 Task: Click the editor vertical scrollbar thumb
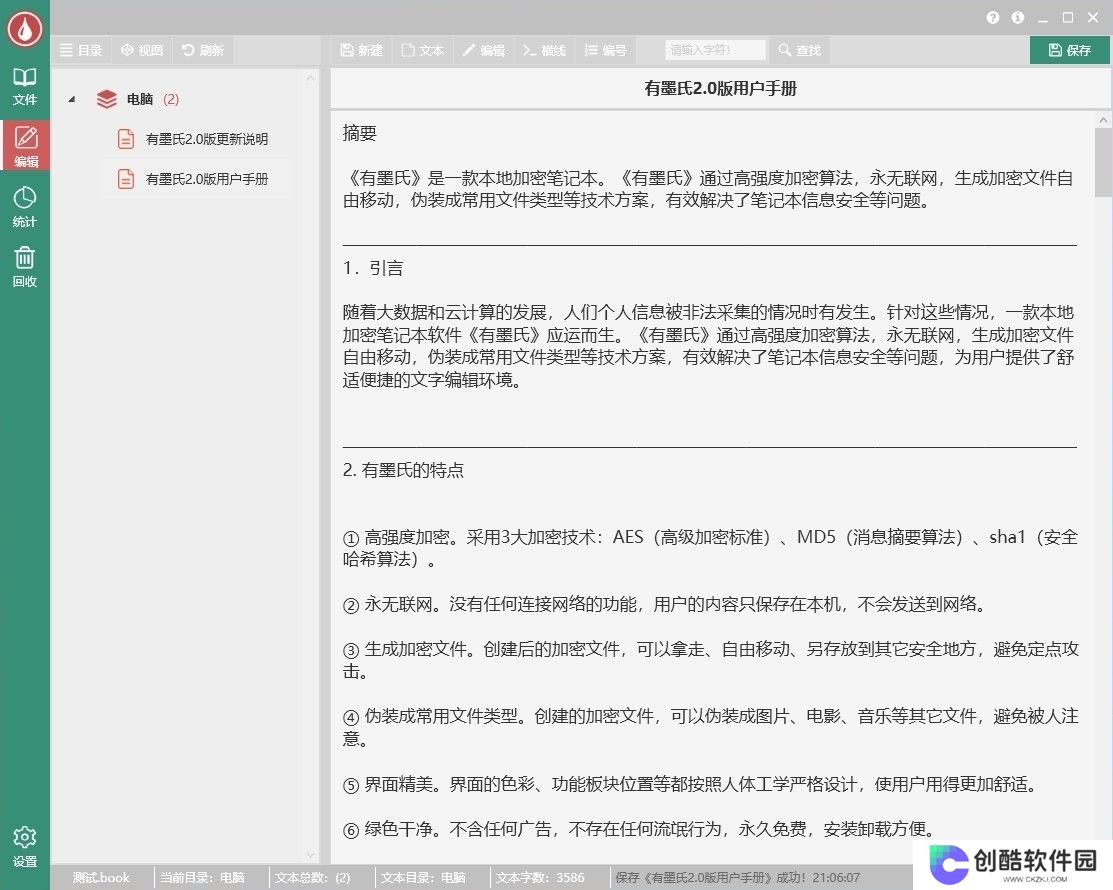tap(1103, 162)
